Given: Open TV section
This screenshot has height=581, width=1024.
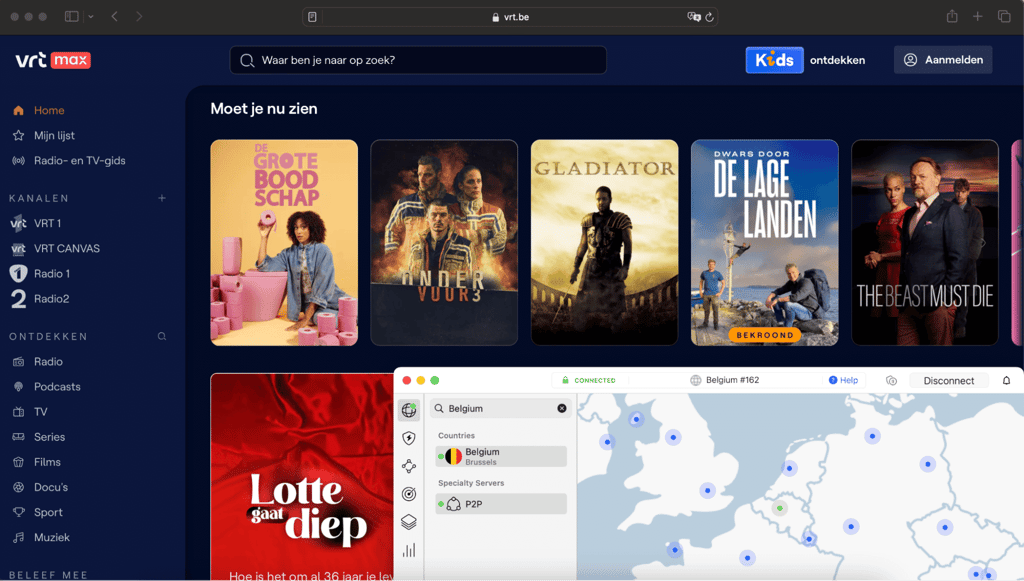Looking at the screenshot, I should pyautogui.click(x=30, y=412).
